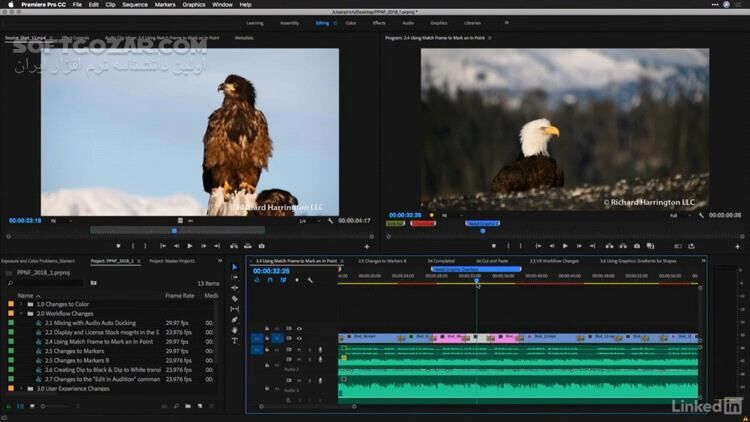Open workspace overflow chevron menu
Viewport: 750px width, 422px height.
(507, 23)
